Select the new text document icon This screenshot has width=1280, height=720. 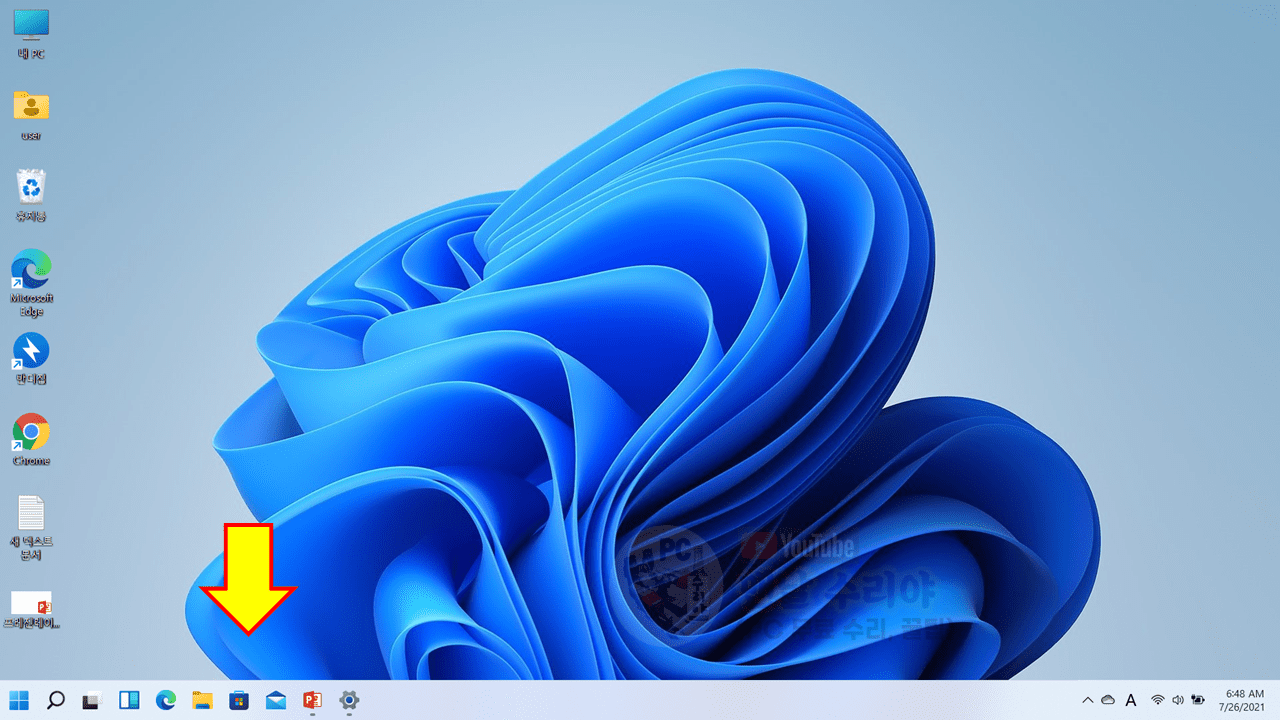(31, 528)
